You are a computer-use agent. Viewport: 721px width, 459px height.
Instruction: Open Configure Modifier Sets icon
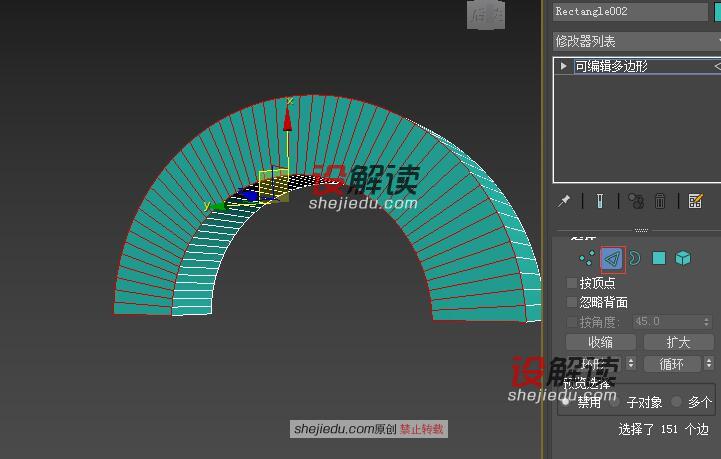click(x=696, y=201)
